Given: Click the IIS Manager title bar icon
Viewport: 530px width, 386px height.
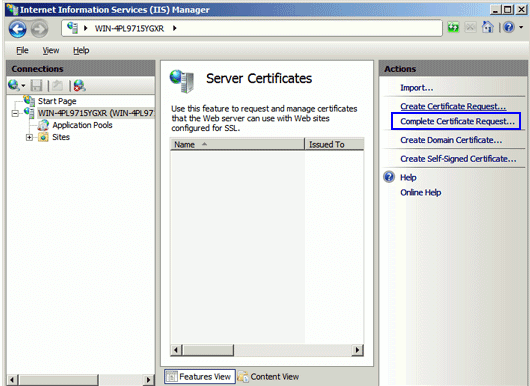Looking at the screenshot, I should pos(13,9).
